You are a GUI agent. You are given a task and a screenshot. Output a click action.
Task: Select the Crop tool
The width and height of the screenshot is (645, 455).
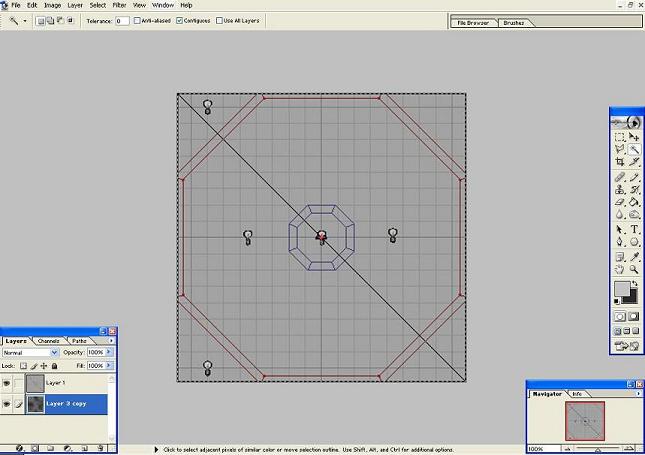point(620,162)
